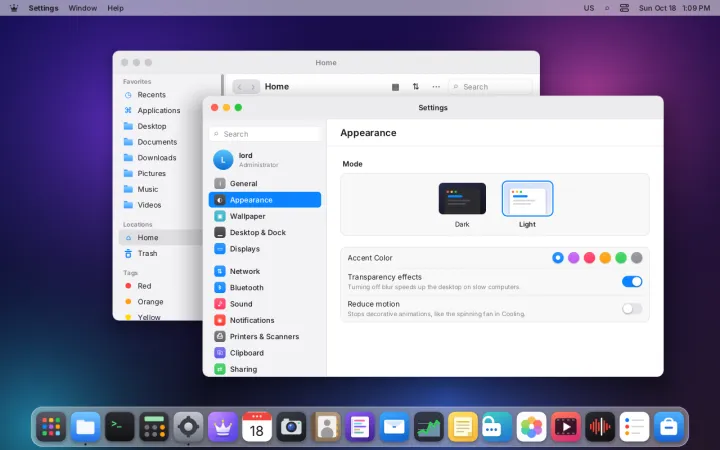Viewport: 720px width, 450px height.
Task: Open Notifications settings pane
Action: click(x=265, y=320)
